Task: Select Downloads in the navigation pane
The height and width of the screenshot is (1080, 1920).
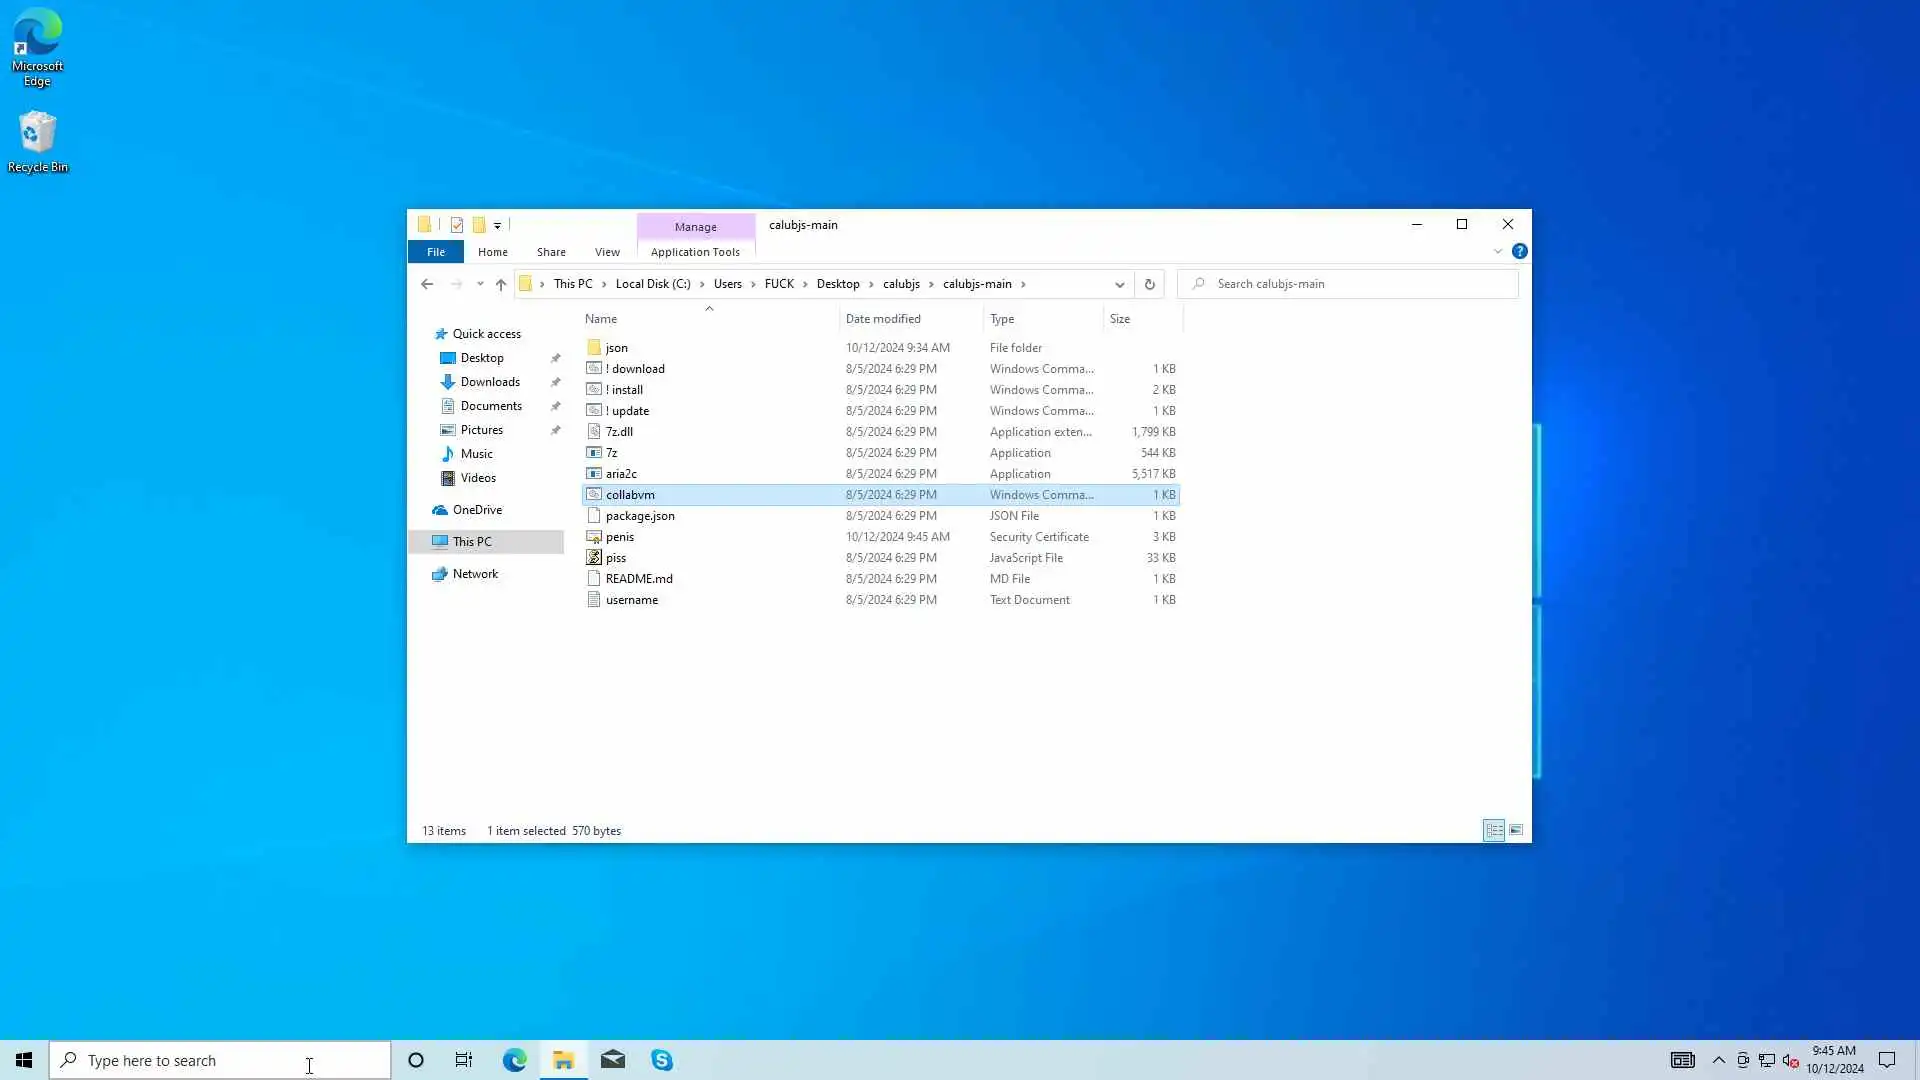Action: pos(490,382)
